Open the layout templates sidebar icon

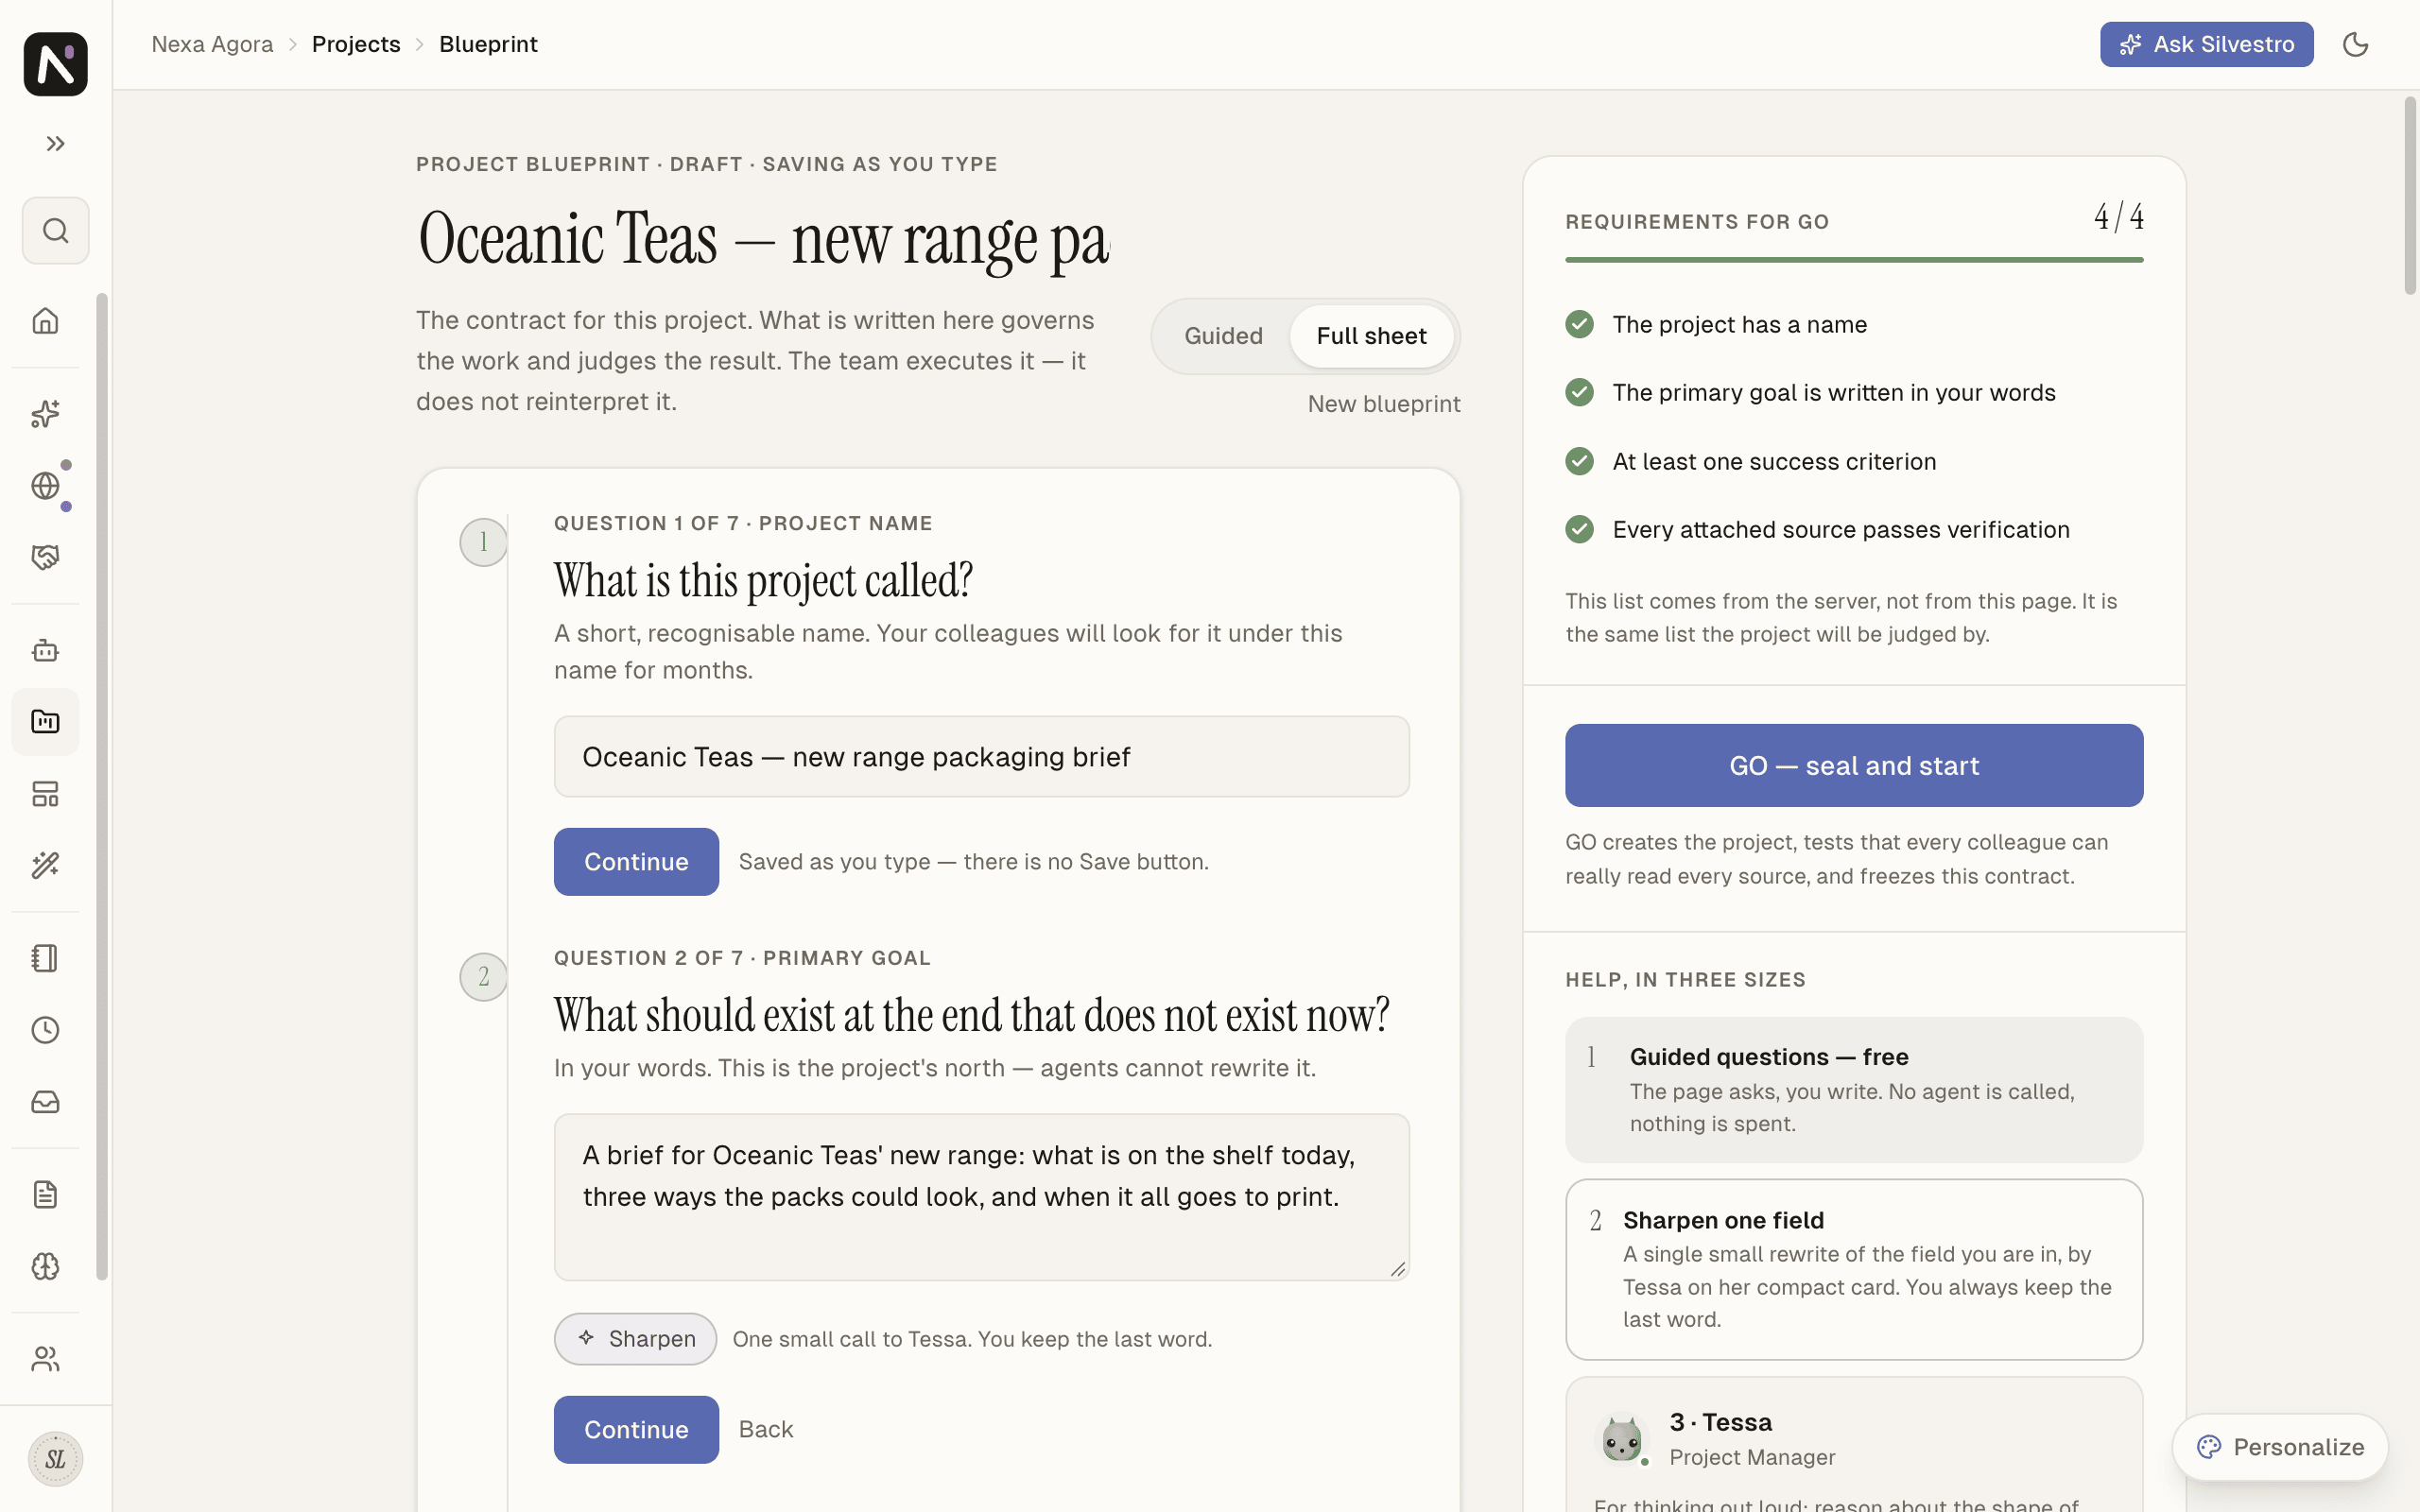(46, 794)
